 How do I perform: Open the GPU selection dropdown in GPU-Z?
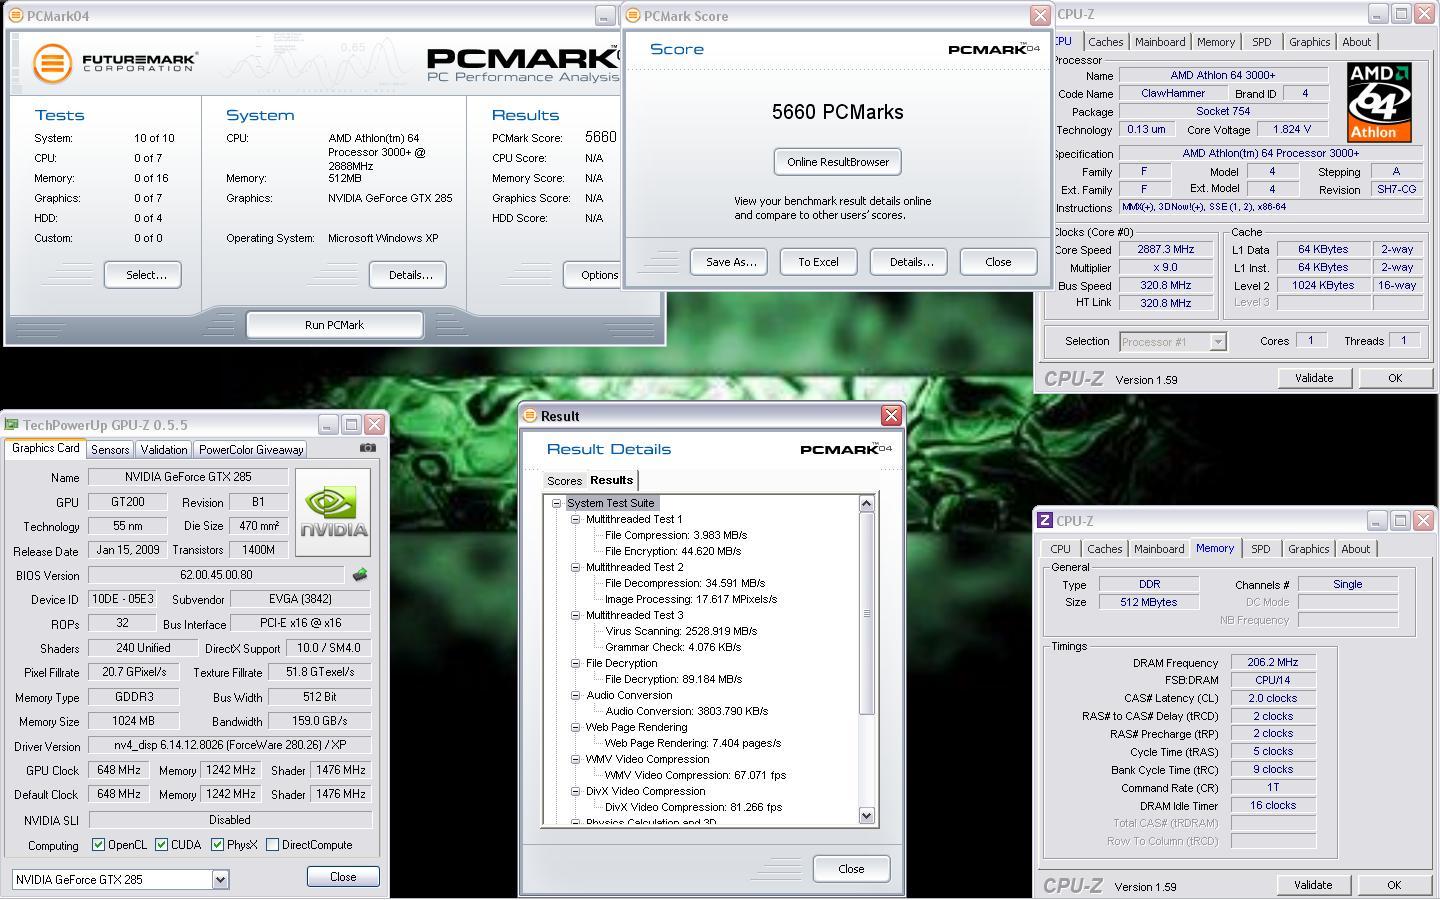click(x=220, y=880)
